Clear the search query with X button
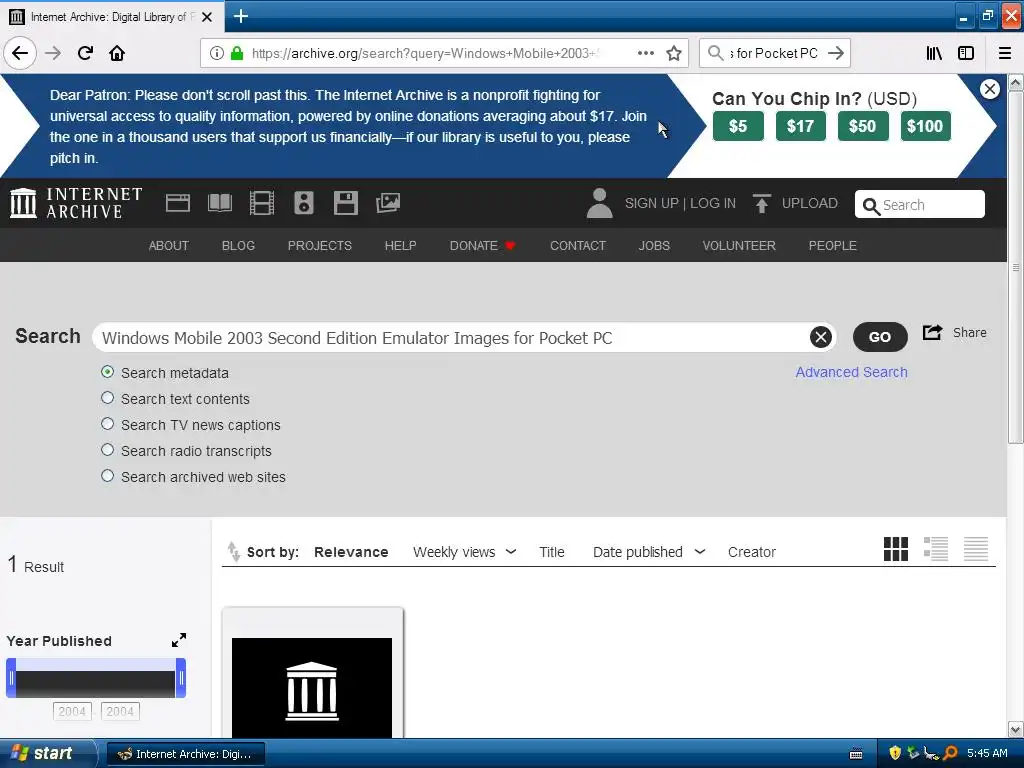 pos(821,337)
